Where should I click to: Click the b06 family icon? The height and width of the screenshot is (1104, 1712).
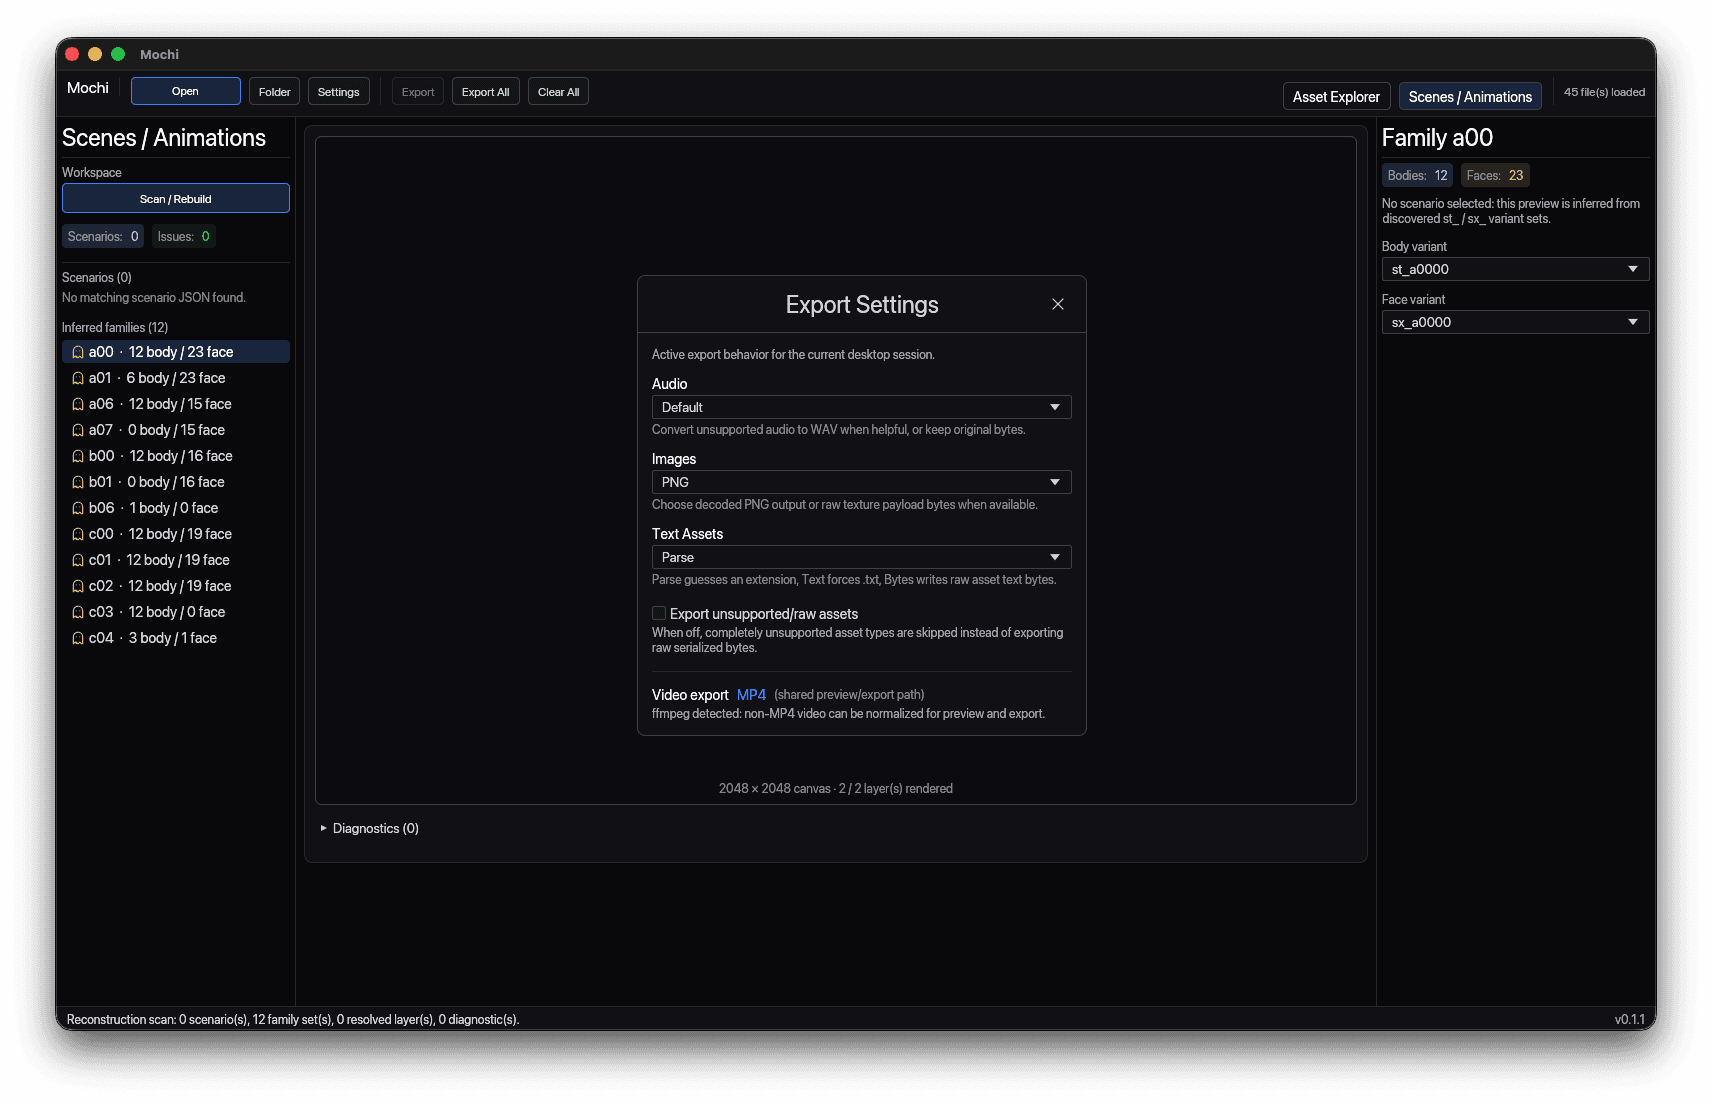point(78,508)
